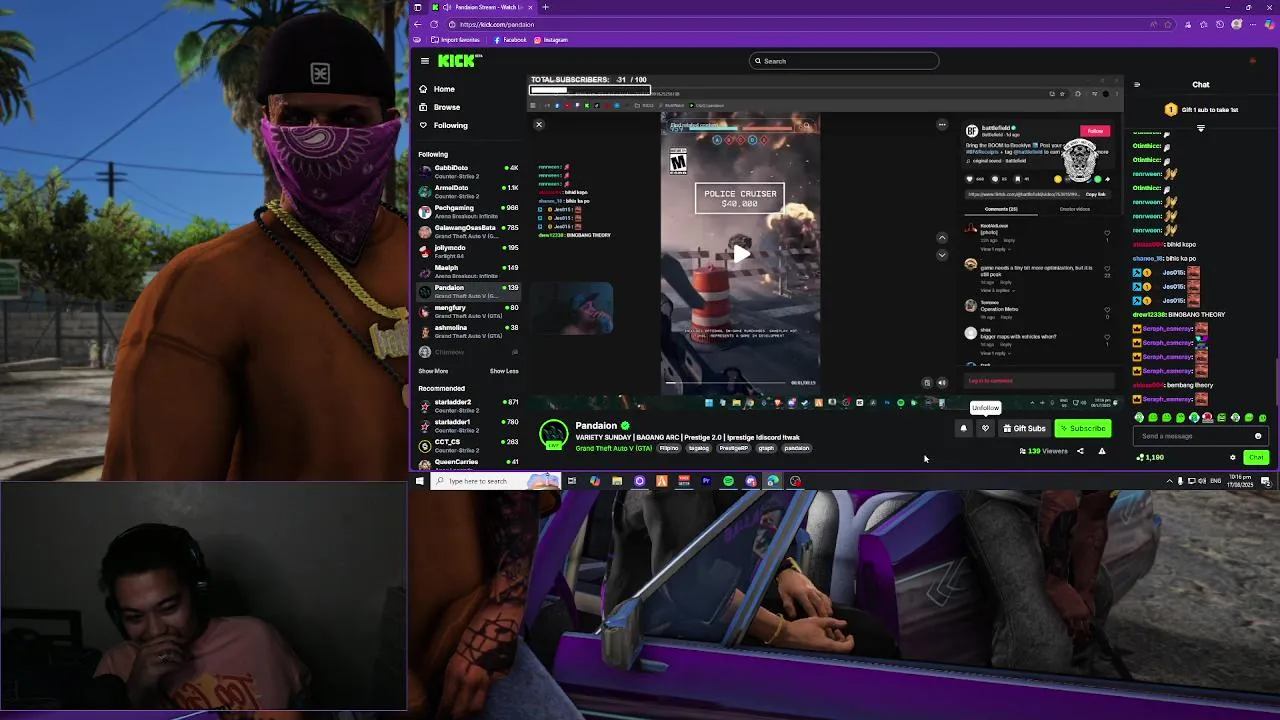Open ArmelDoto channel in Following list

pos(469,191)
